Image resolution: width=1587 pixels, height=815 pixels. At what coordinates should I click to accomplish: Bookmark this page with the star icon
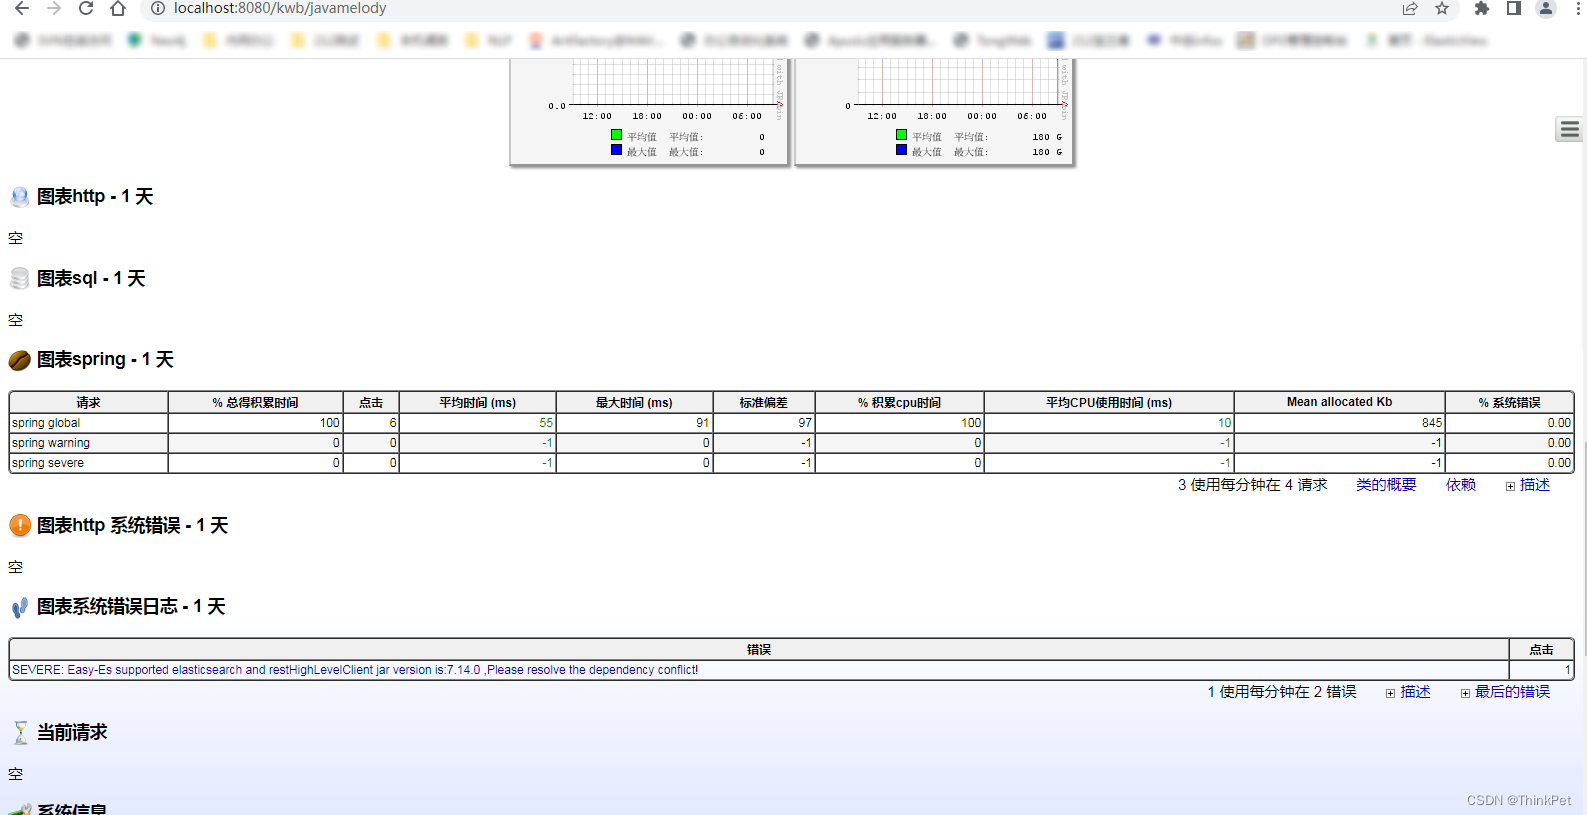click(x=1442, y=8)
